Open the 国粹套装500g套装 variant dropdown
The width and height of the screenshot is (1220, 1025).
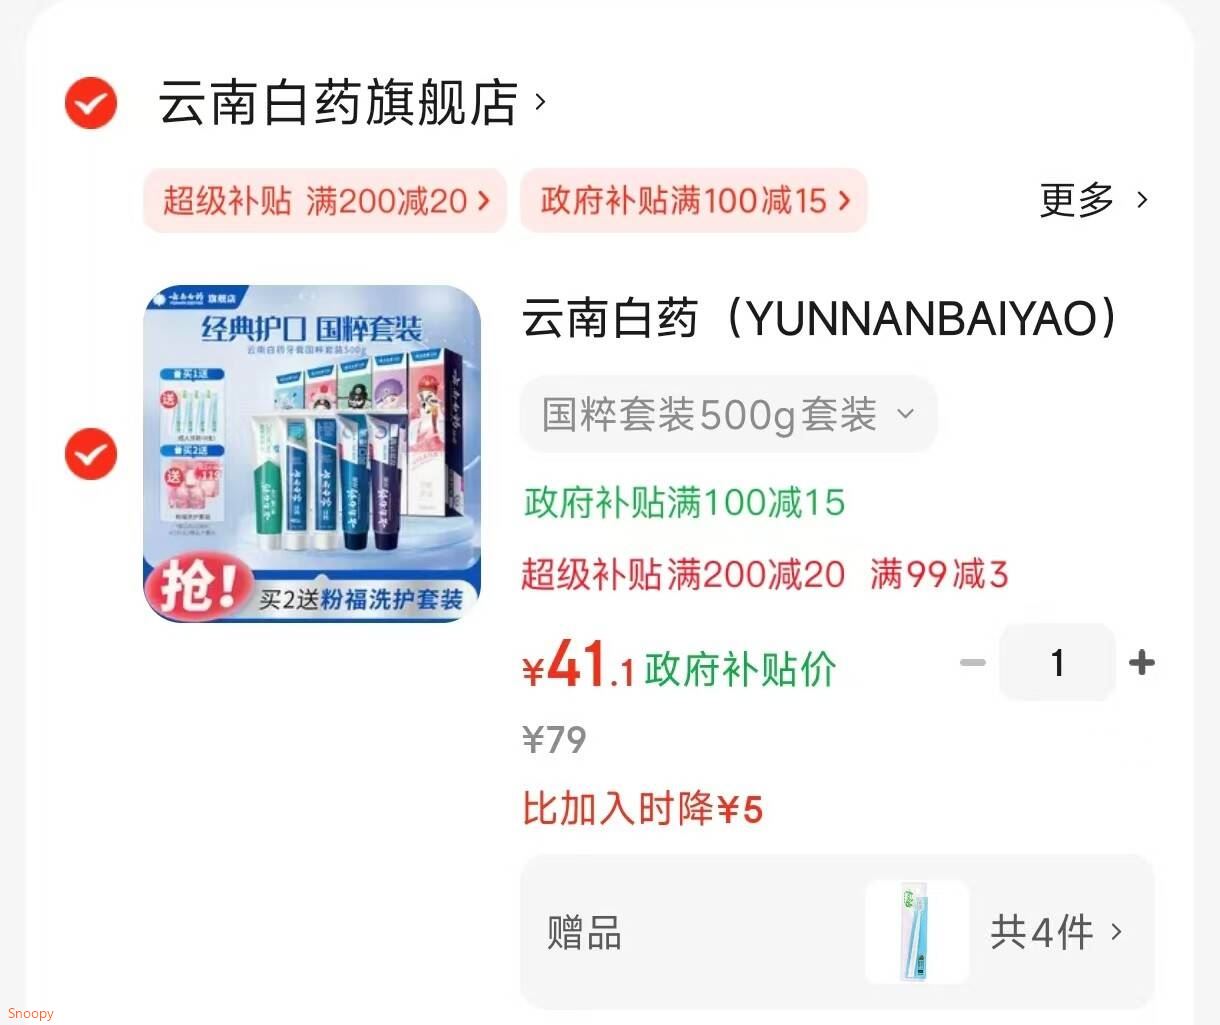[729, 414]
